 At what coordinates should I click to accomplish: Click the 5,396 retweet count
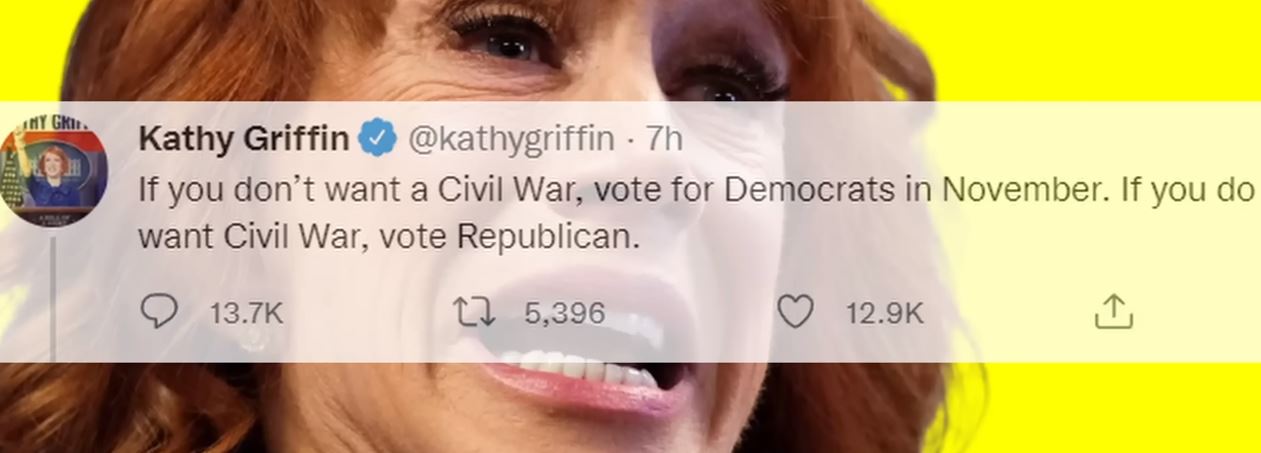(x=565, y=314)
